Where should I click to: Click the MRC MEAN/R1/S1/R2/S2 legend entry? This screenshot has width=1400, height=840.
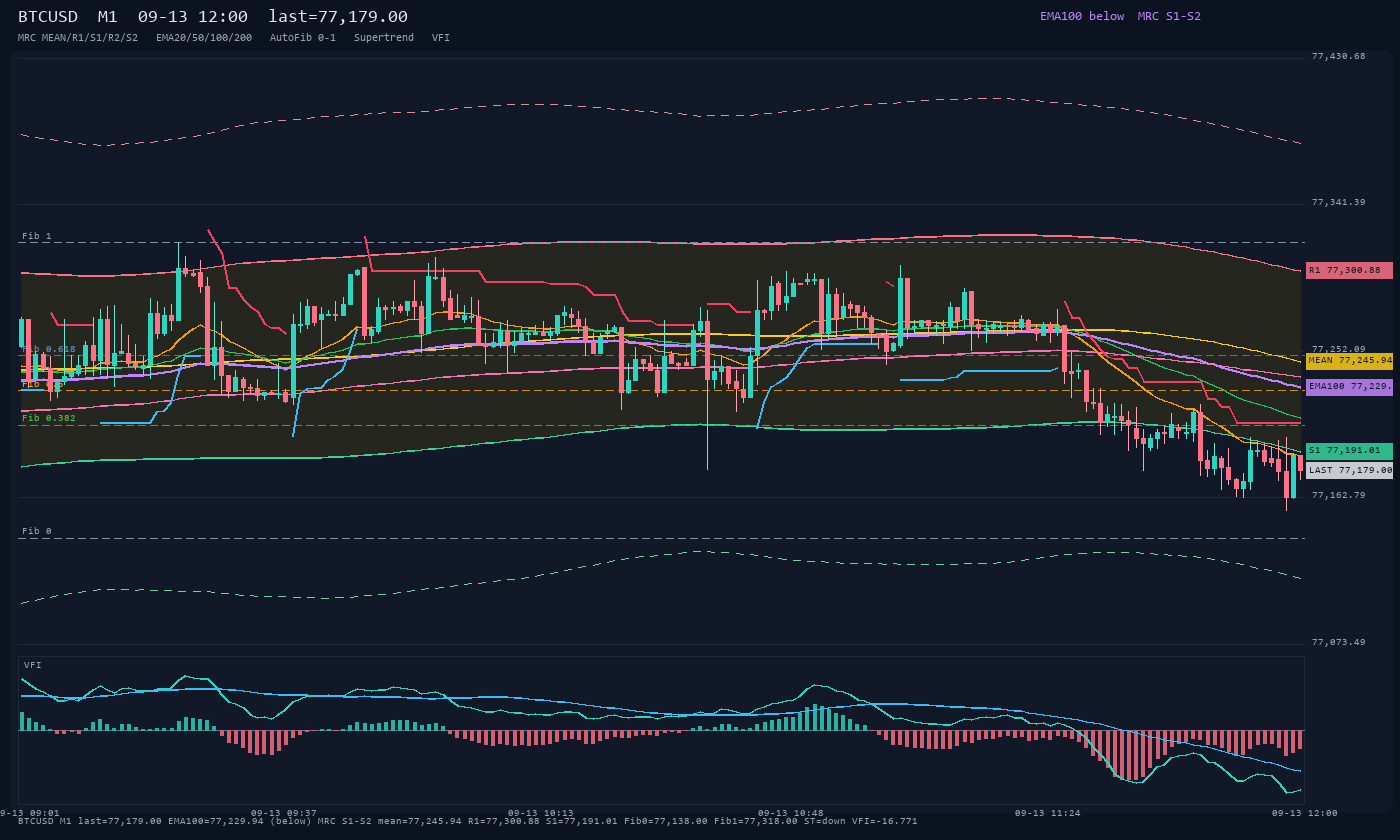[x=78, y=38]
